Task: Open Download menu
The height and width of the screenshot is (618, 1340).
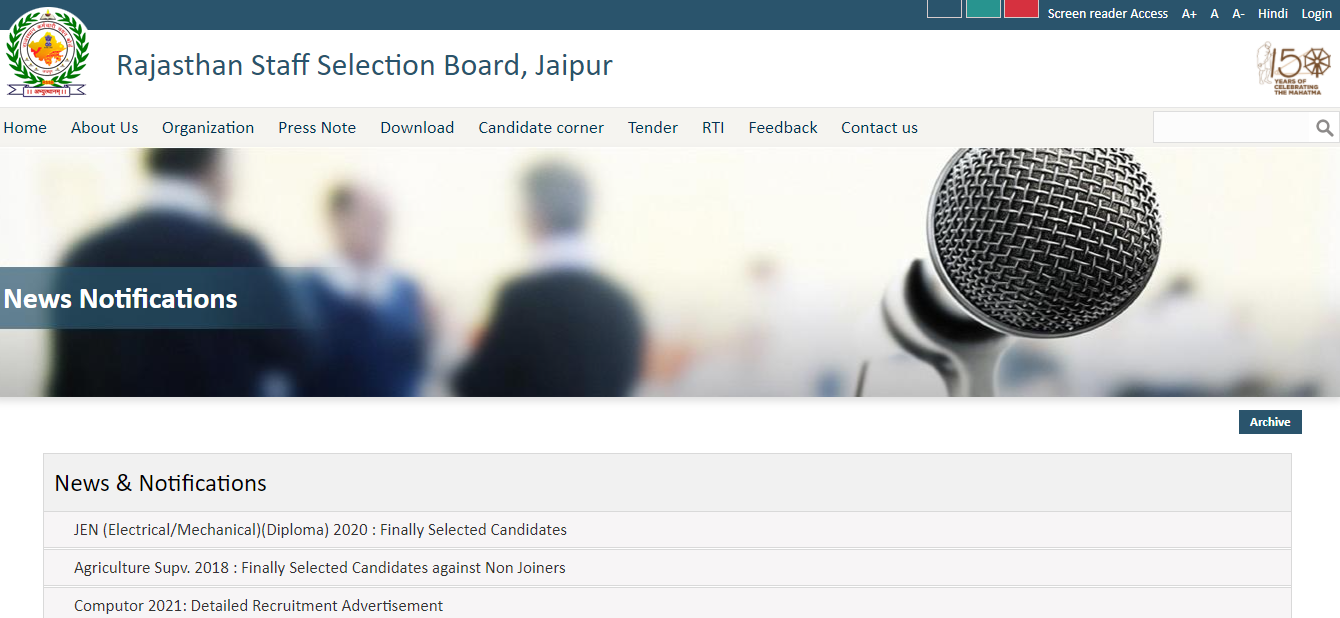Action: click(x=417, y=127)
